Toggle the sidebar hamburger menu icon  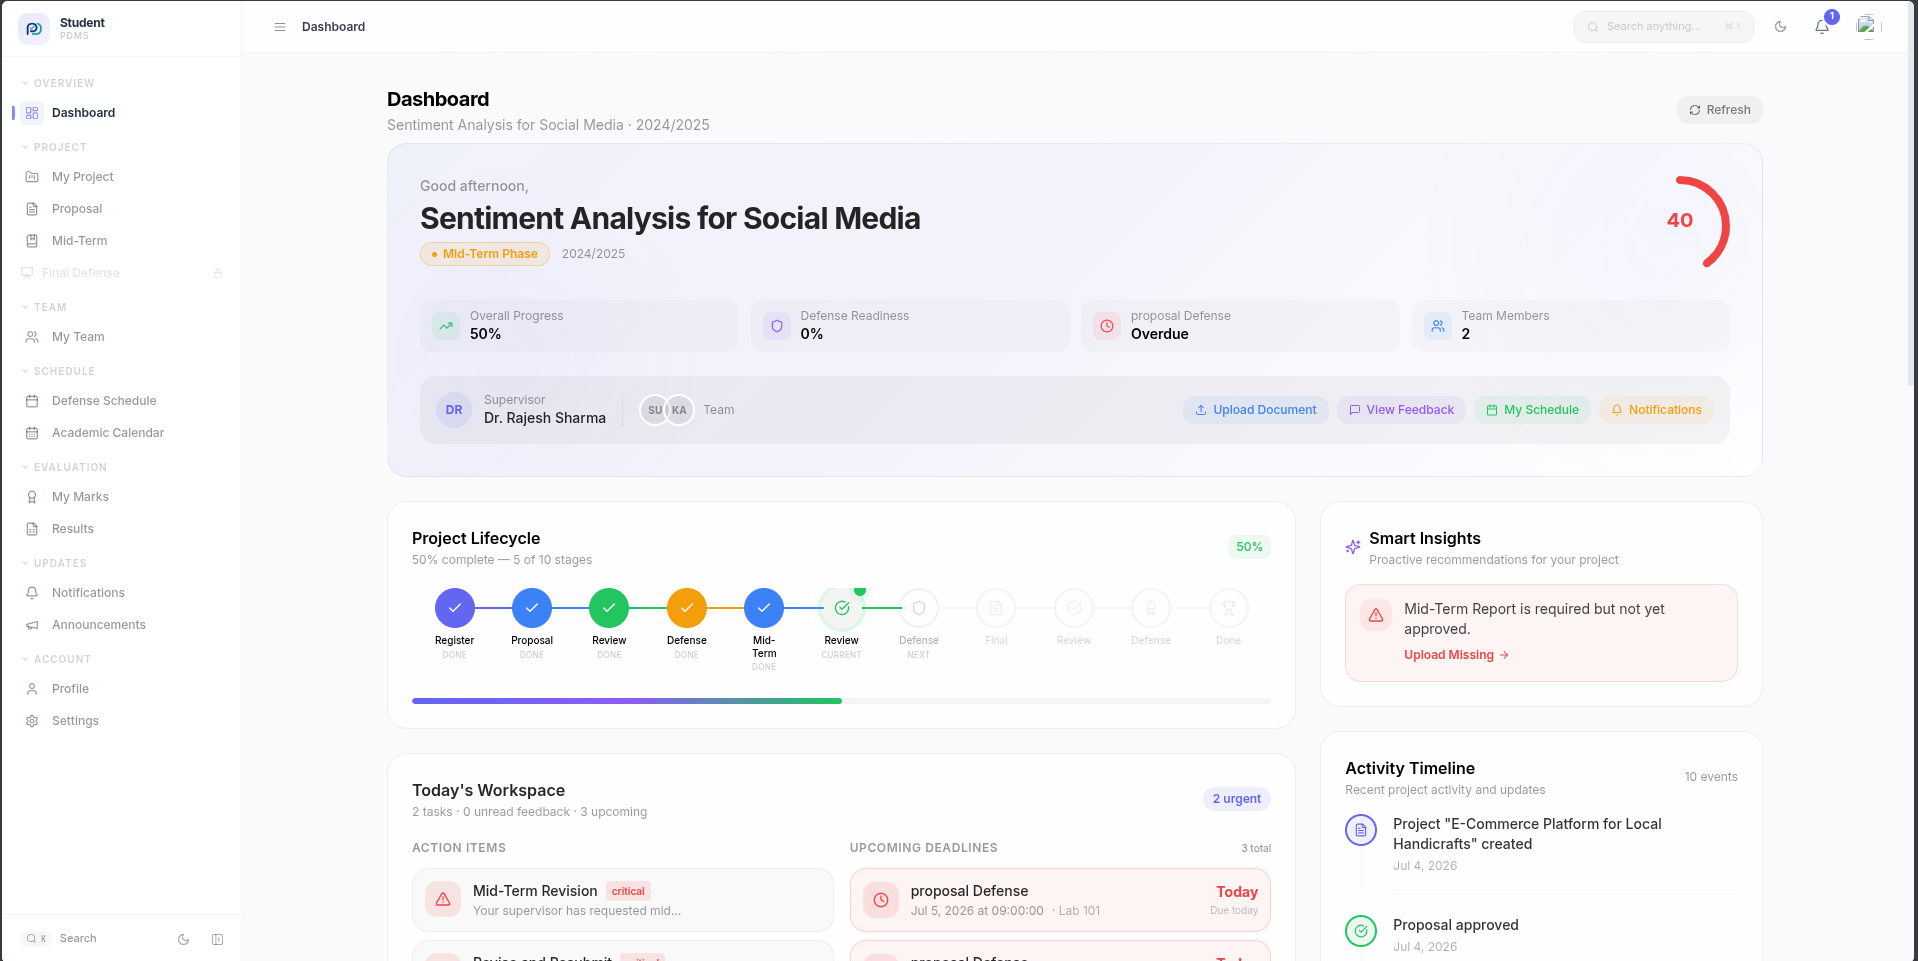(x=280, y=27)
